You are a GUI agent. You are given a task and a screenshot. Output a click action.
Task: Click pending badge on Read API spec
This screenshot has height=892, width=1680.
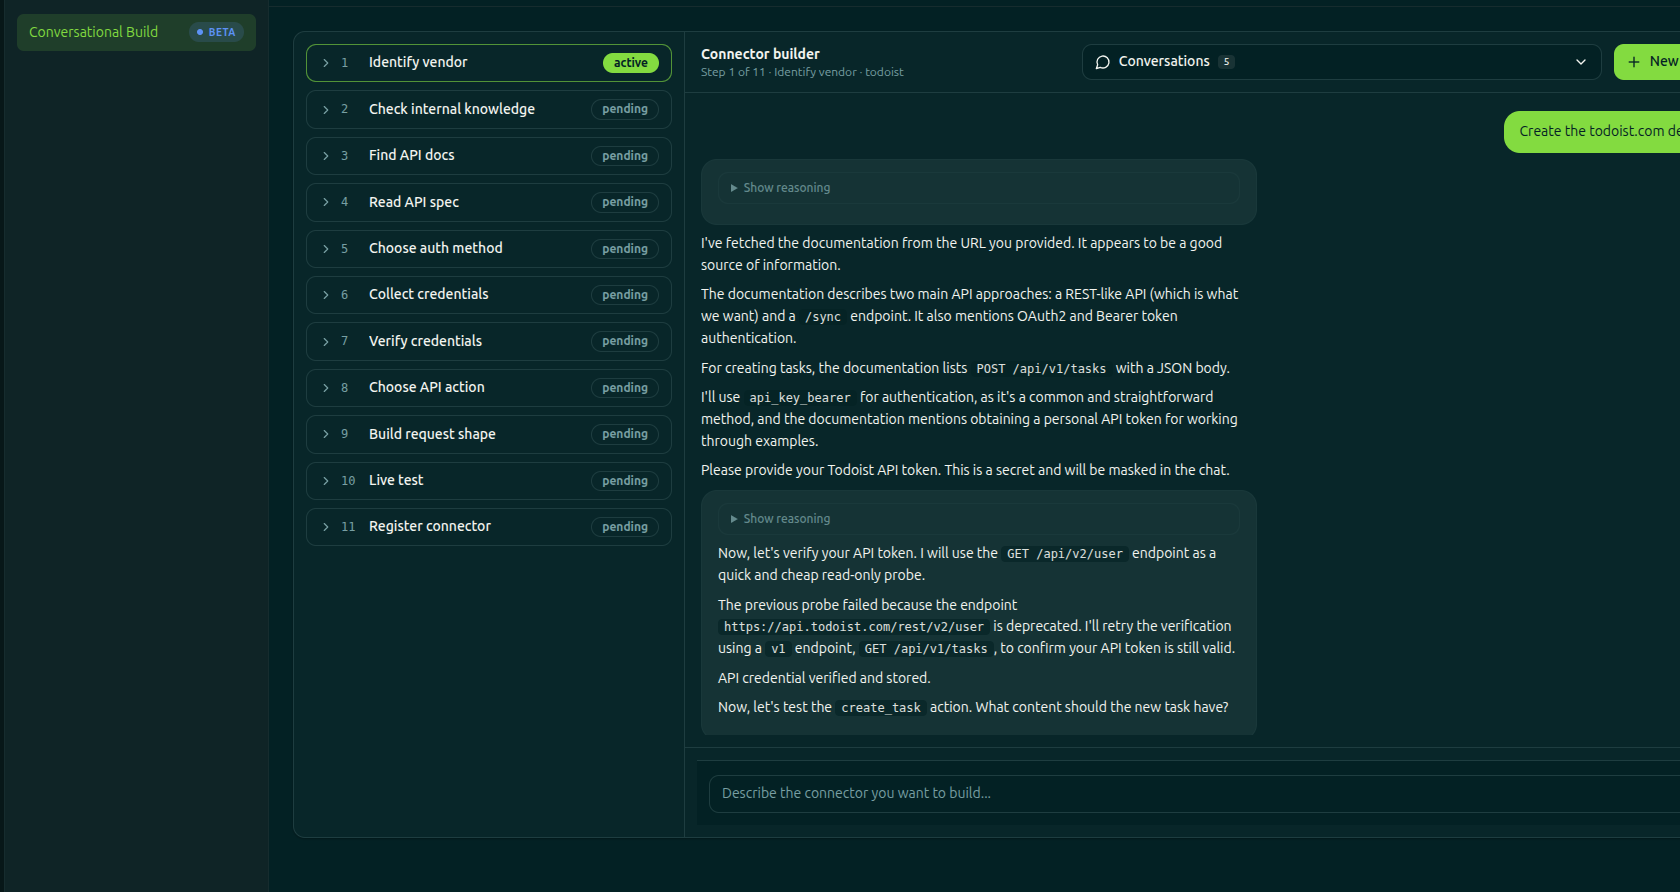[625, 202]
